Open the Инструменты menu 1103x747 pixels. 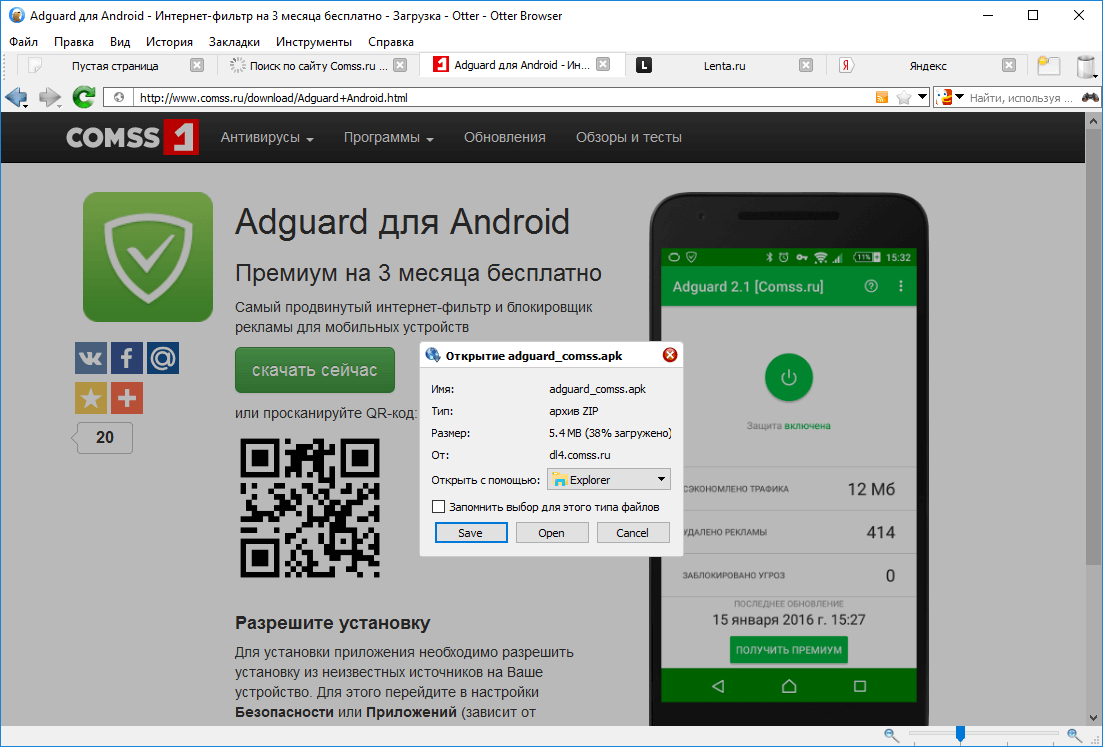coord(314,42)
